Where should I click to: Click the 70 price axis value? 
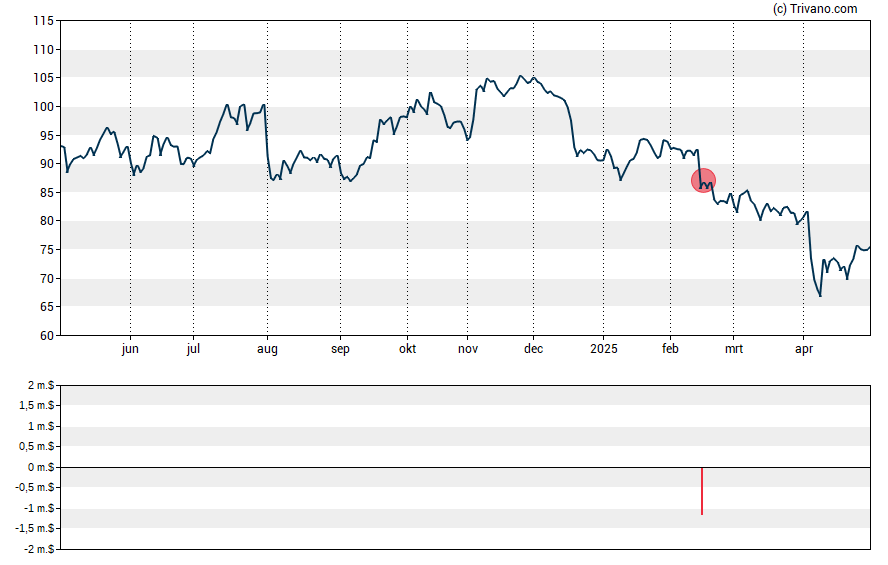(x=47, y=279)
